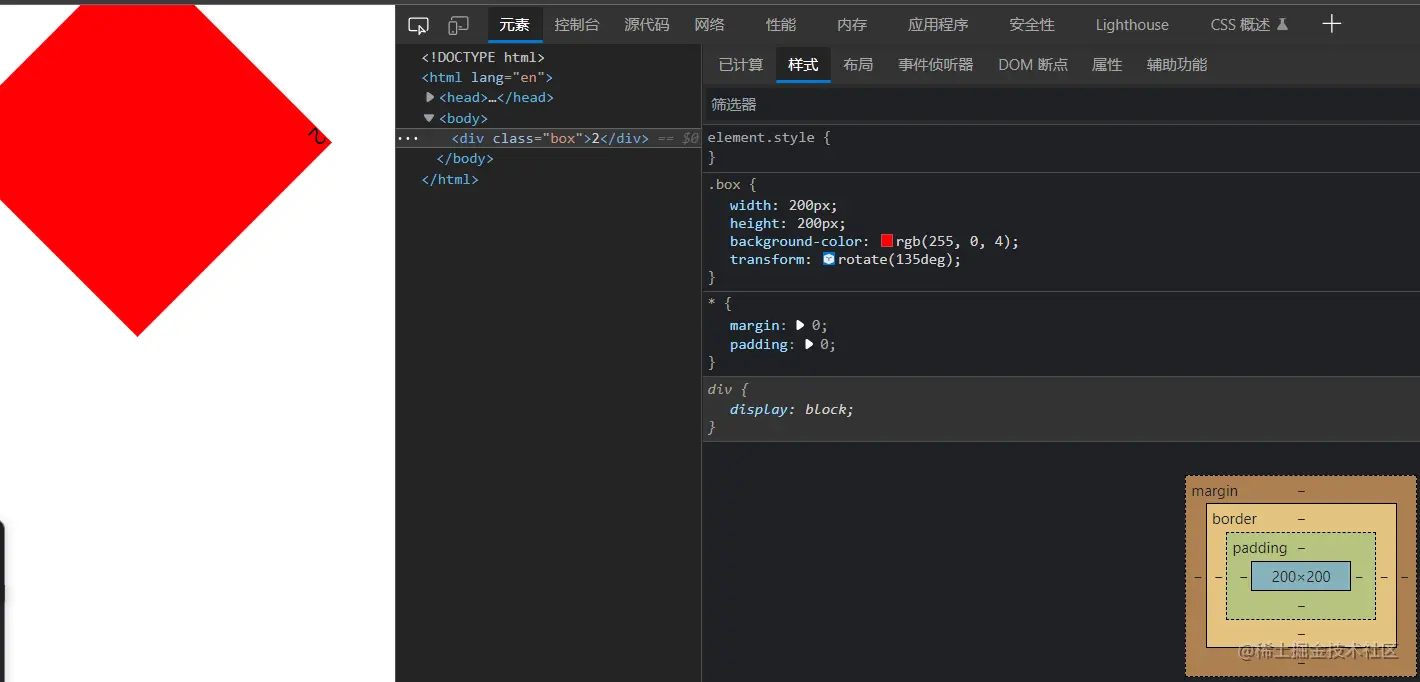Edit the rgb(255, 0, 4) value
Viewport: 1420px width, 682px height.
tap(955, 241)
